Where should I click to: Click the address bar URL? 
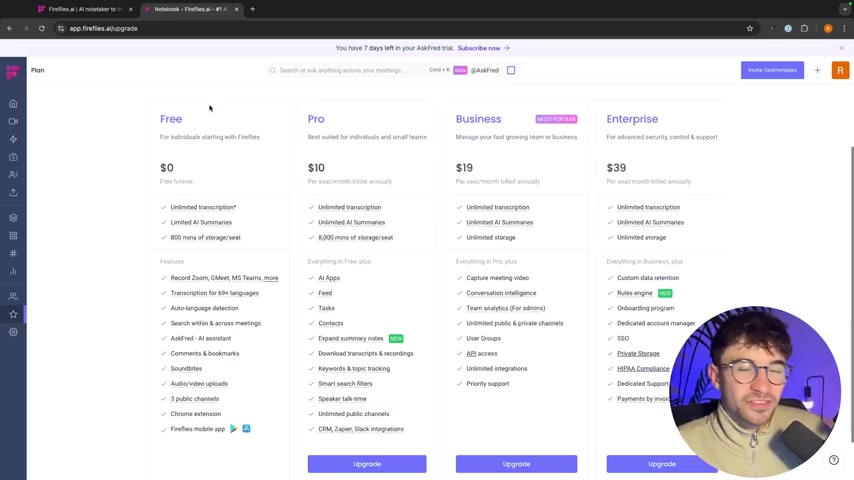click(x=103, y=28)
